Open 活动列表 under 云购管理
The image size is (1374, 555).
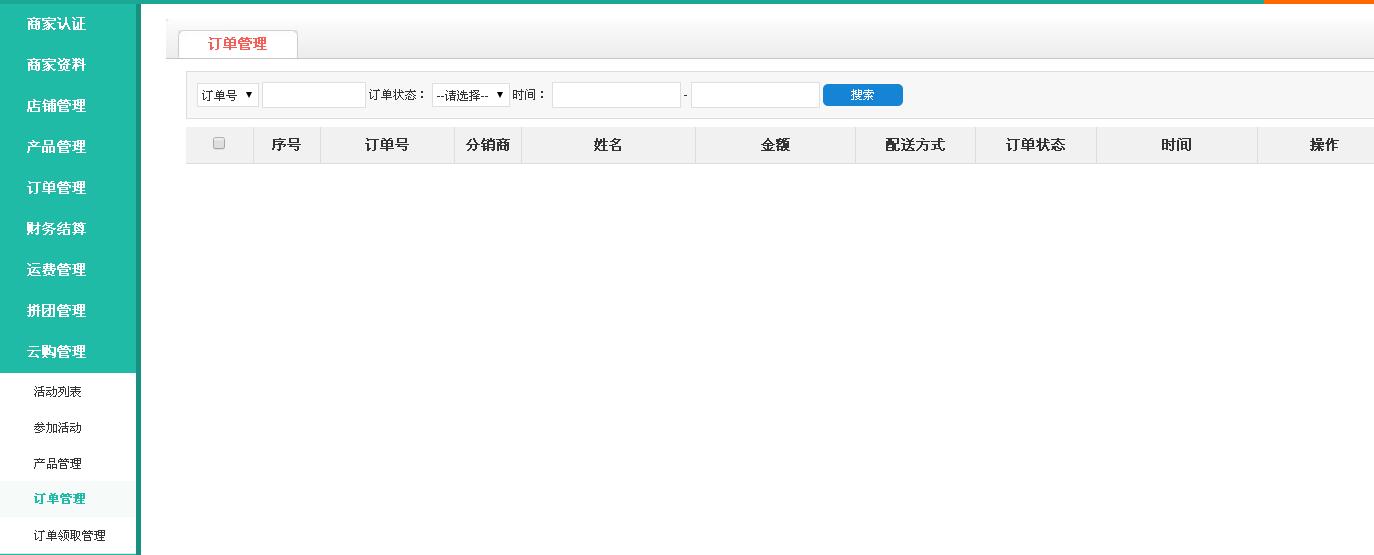pos(58,392)
